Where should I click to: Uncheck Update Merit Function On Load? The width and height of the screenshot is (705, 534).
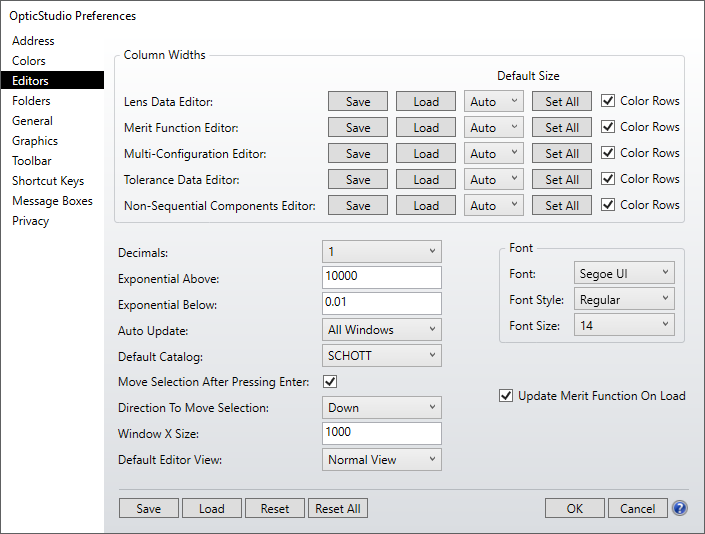tap(506, 396)
